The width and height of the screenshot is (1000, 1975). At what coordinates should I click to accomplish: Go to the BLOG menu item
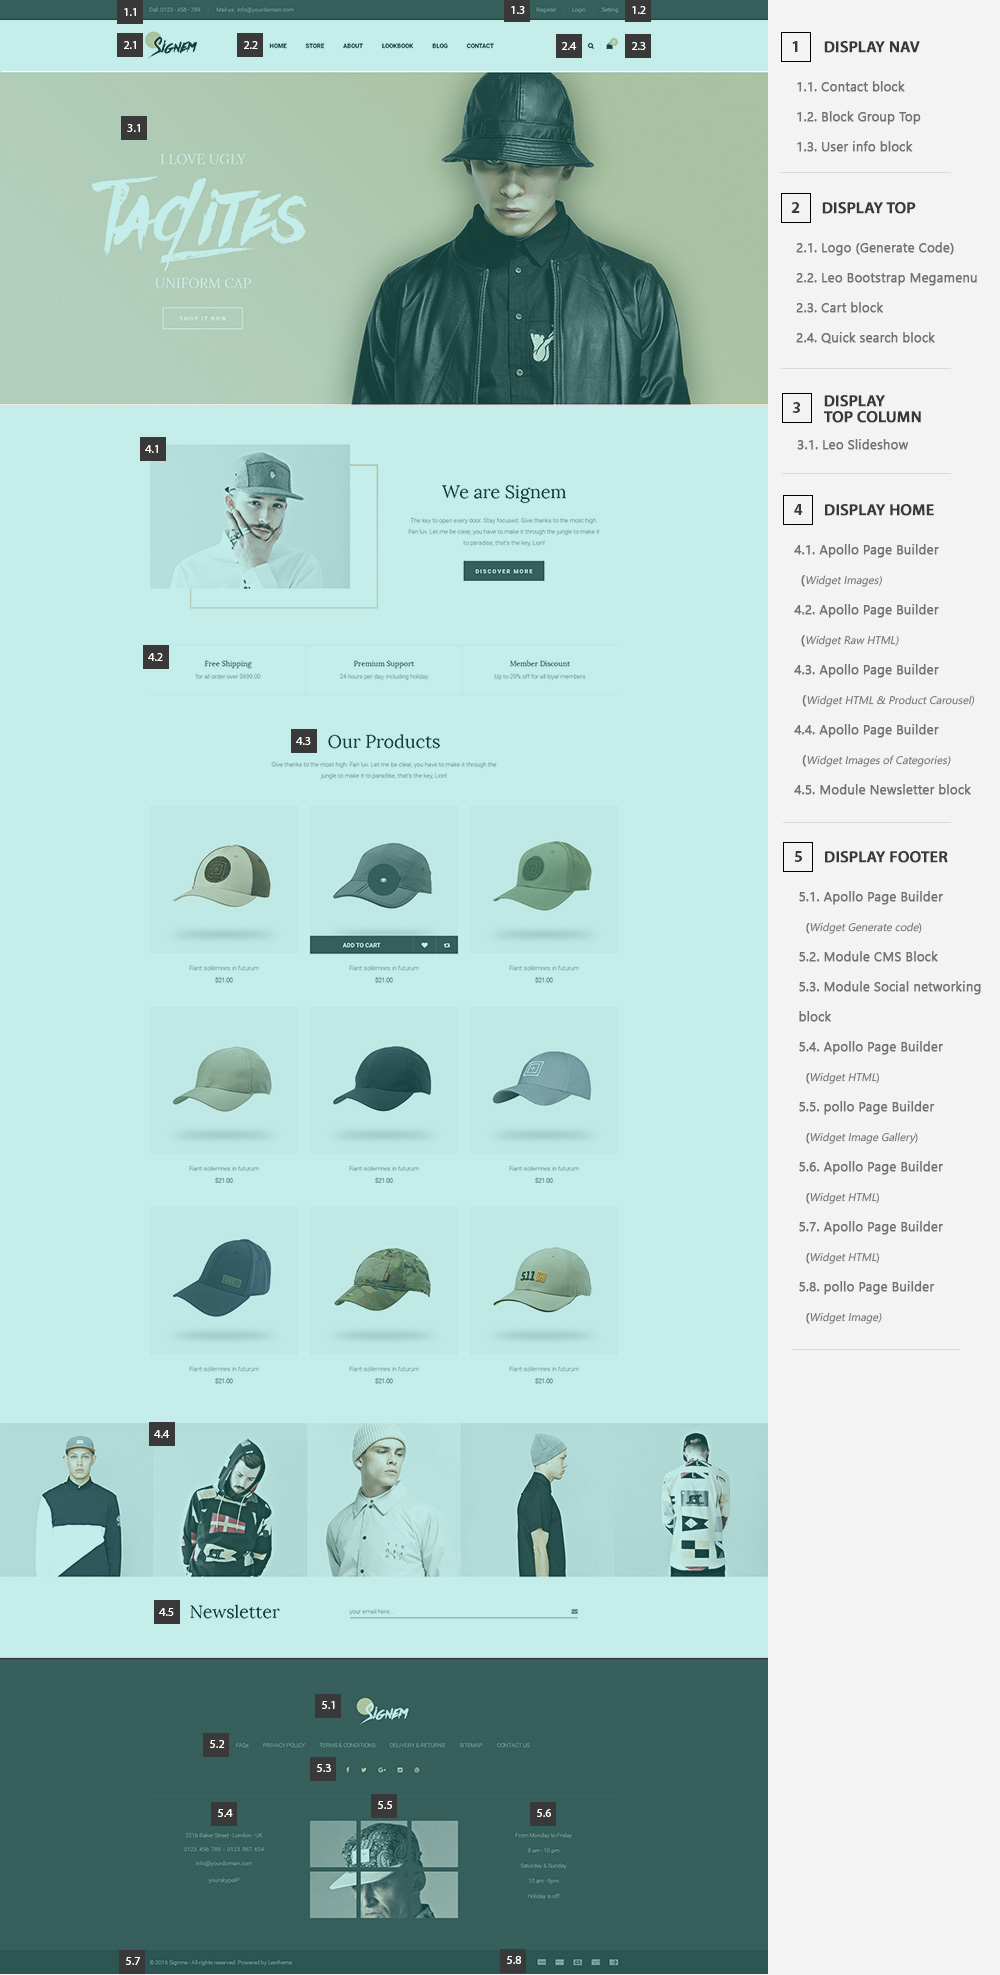tap(440, 46)
